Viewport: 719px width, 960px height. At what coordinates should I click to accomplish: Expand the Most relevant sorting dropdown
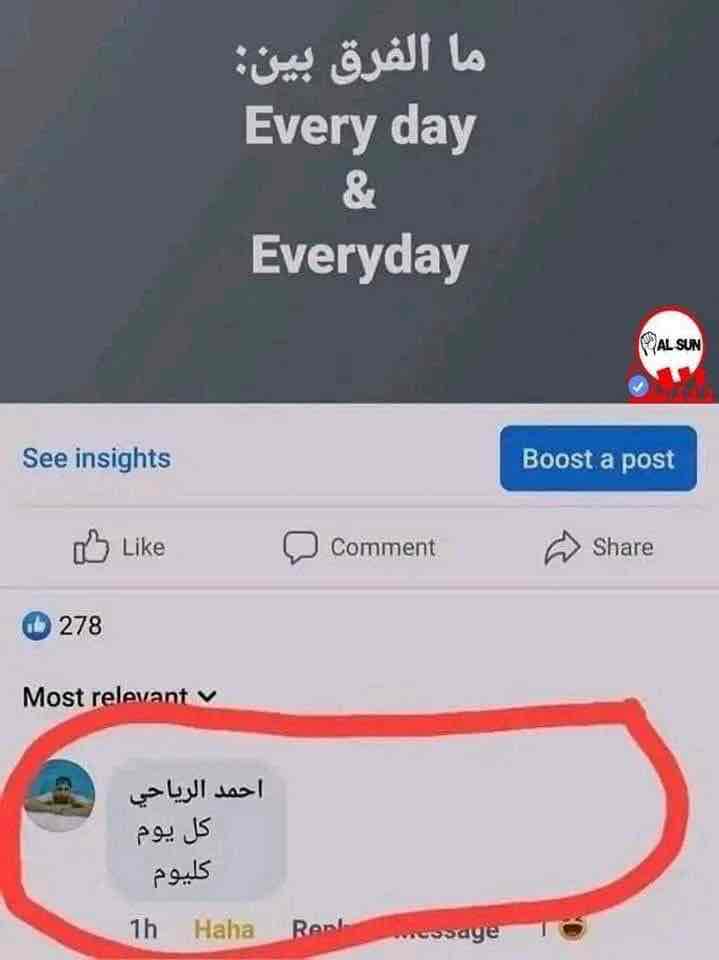click(x=119, y=697)
